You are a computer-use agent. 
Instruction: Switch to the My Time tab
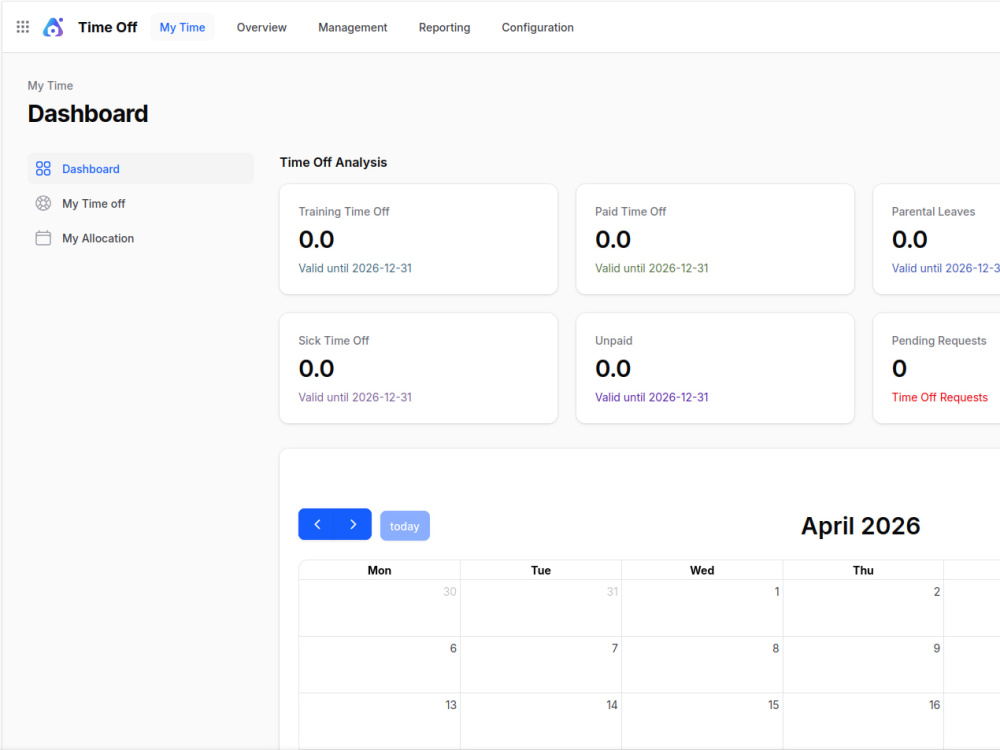[x=182, y=27]
